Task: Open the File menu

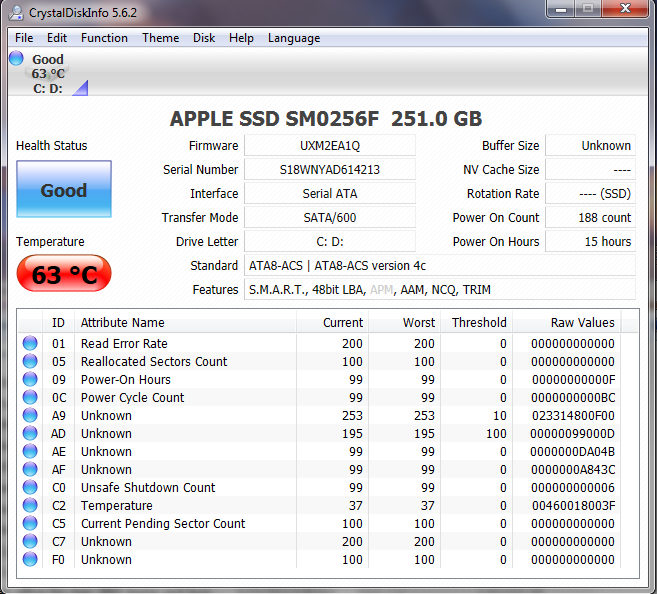Action: (24, 38)
